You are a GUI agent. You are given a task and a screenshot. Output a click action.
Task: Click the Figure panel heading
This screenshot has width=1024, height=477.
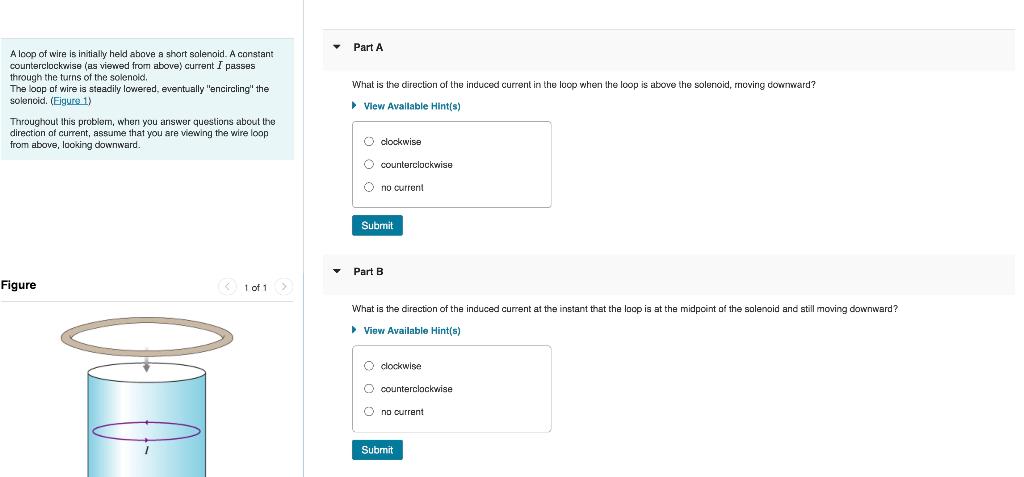(x=18, y=285)
